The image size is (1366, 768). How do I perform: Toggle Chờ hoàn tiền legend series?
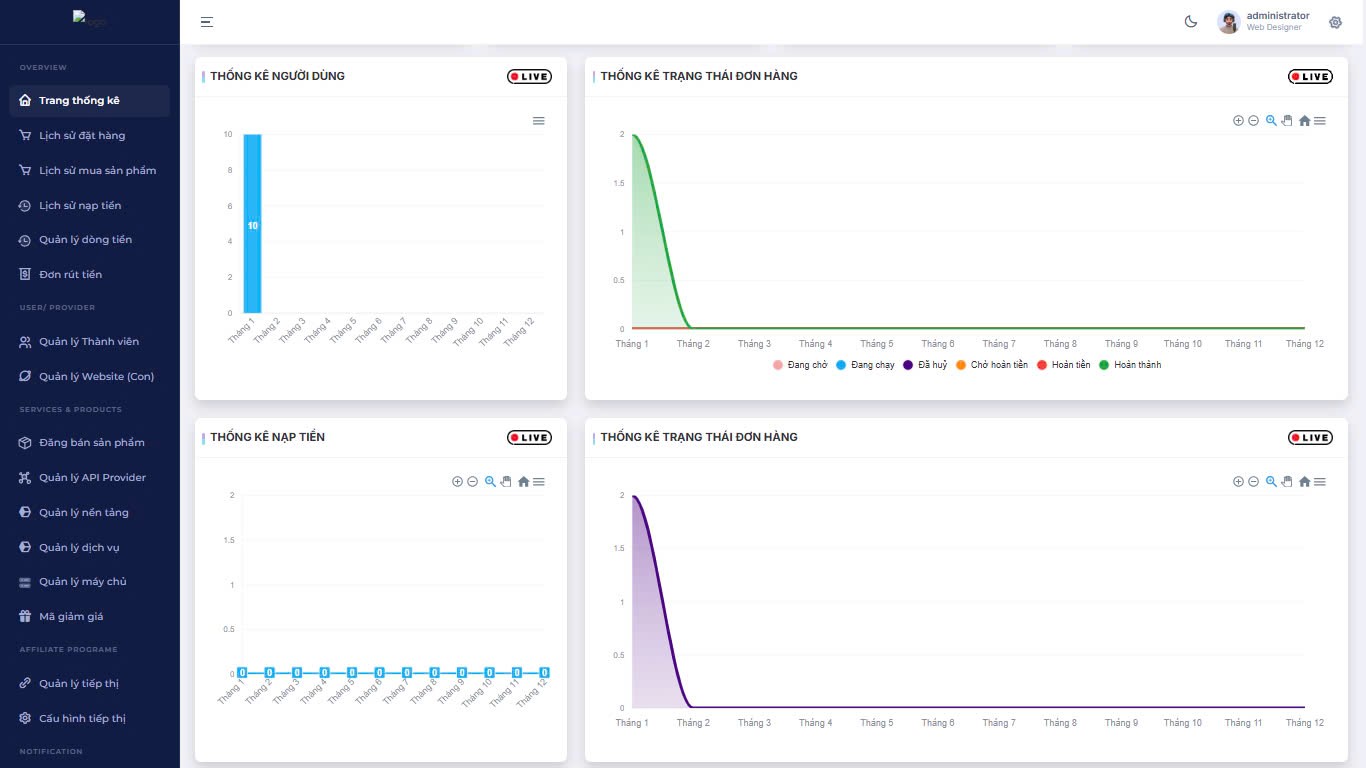pos(991,365)
